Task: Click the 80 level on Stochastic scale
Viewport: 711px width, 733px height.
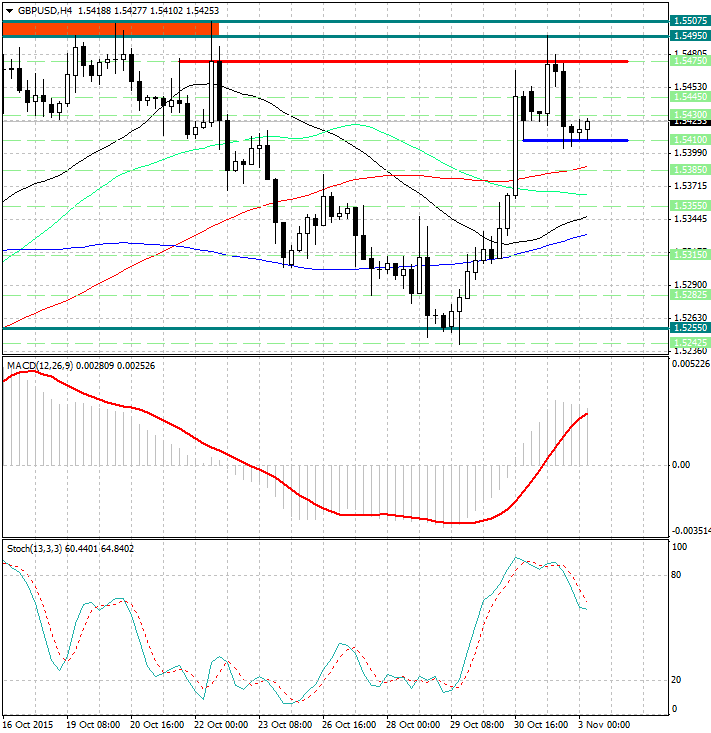Action: click(678, 575)
